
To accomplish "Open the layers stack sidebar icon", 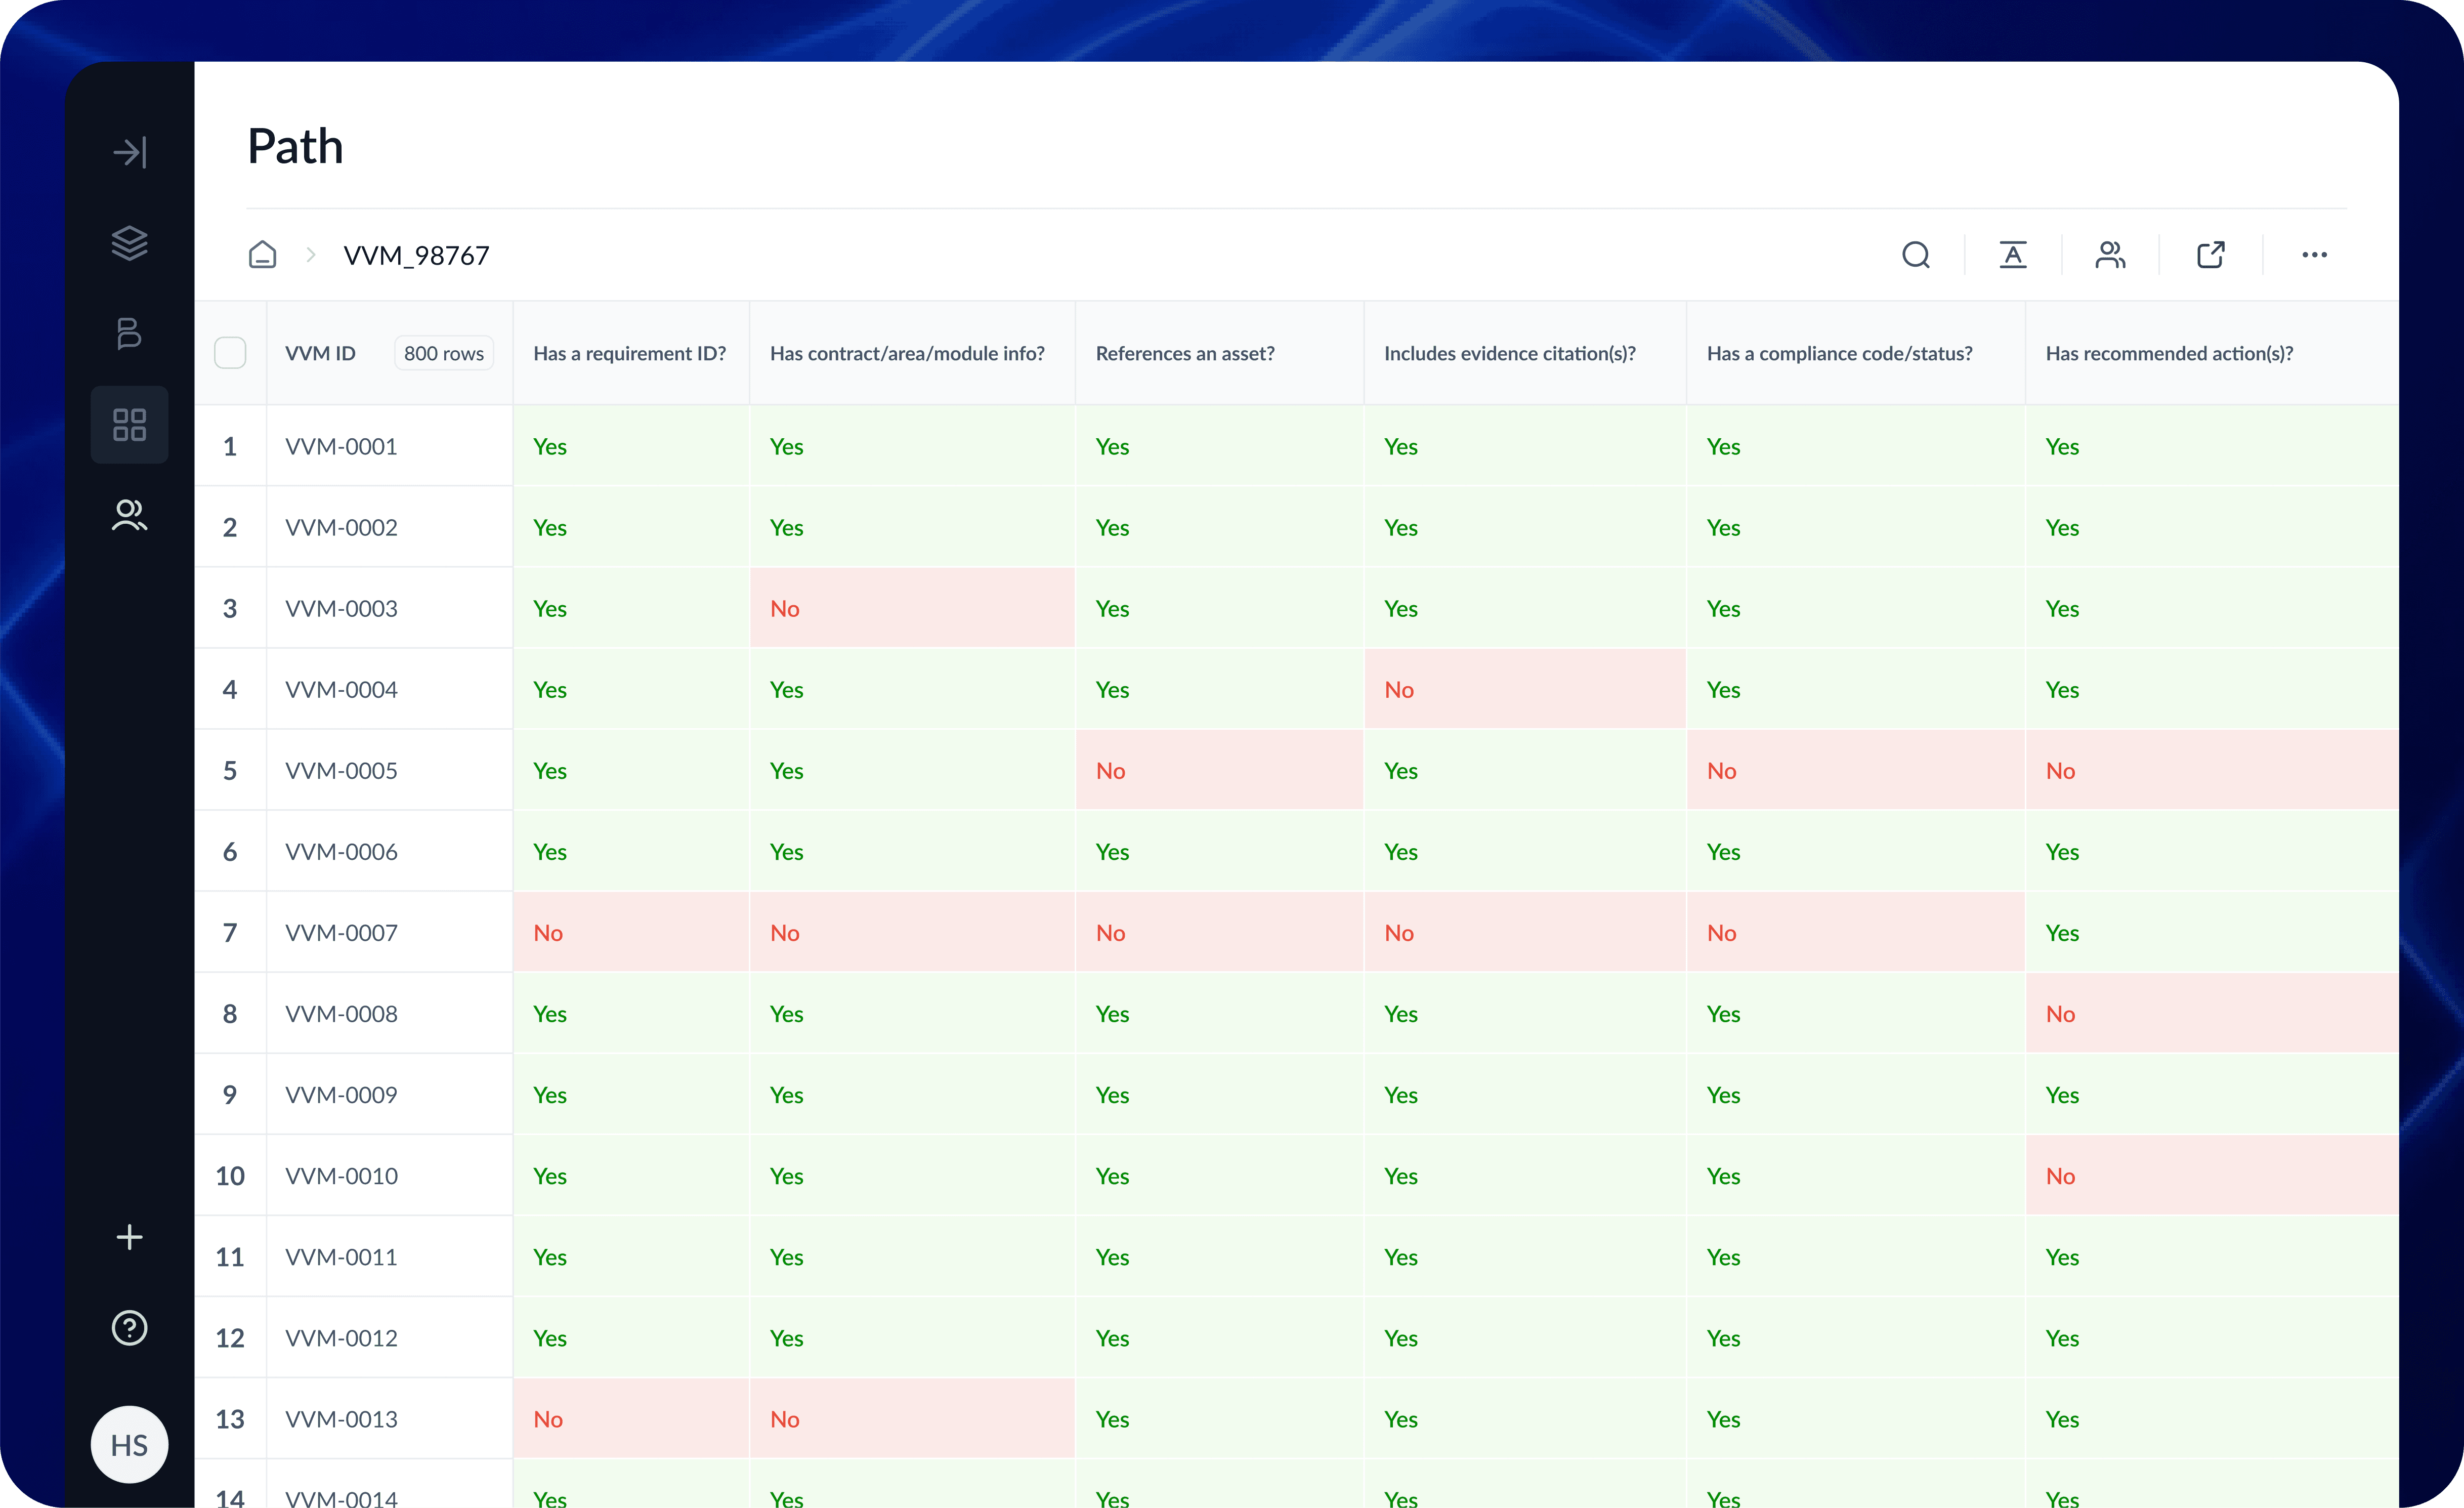I will click(130, 243).
